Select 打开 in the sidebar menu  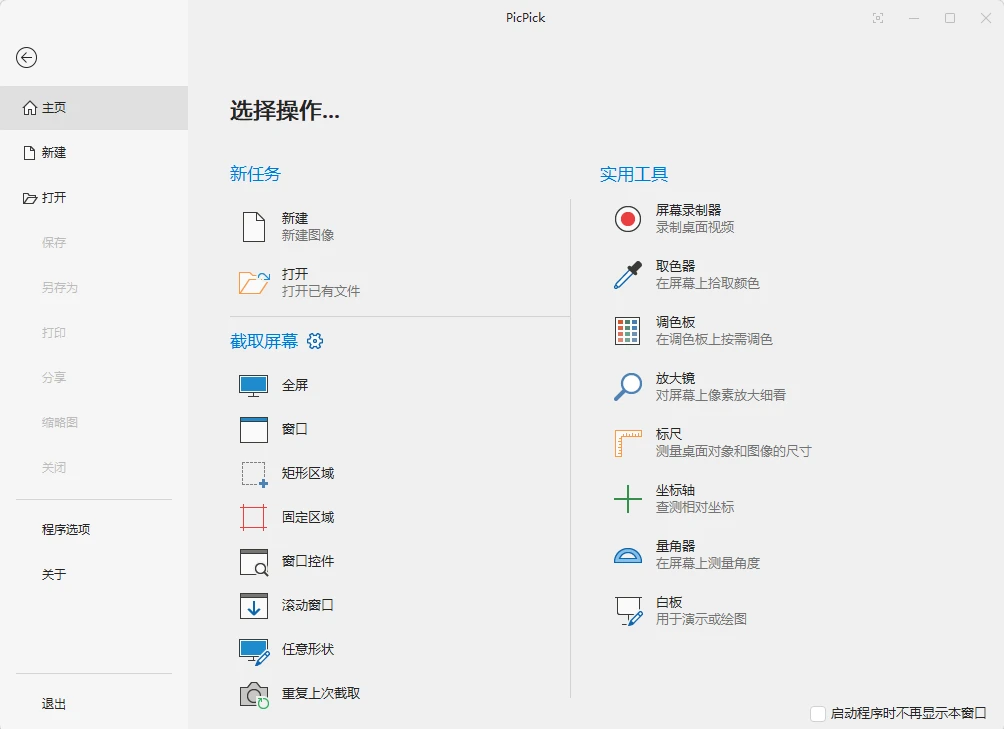(x=94, y=198)
